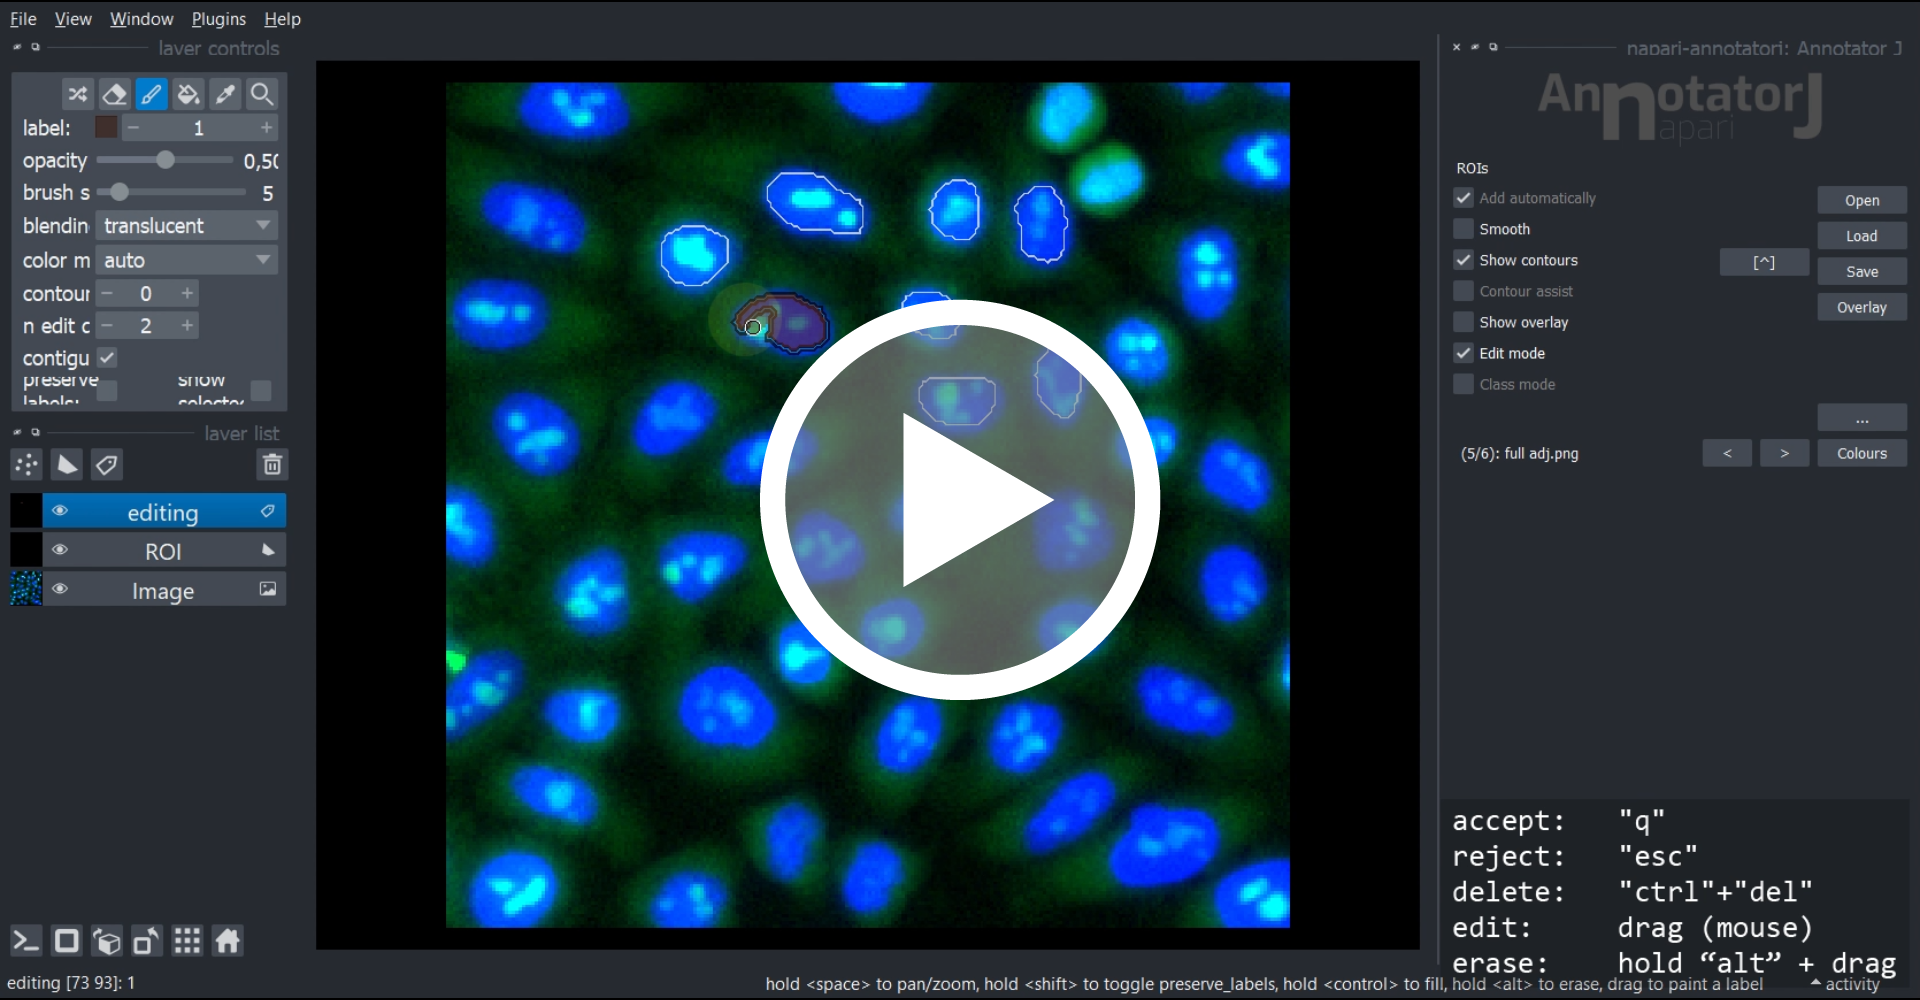Click the shuffle colors icon
The height and width of the screenshot is (1000, 1920).
[x=77, y=94]
